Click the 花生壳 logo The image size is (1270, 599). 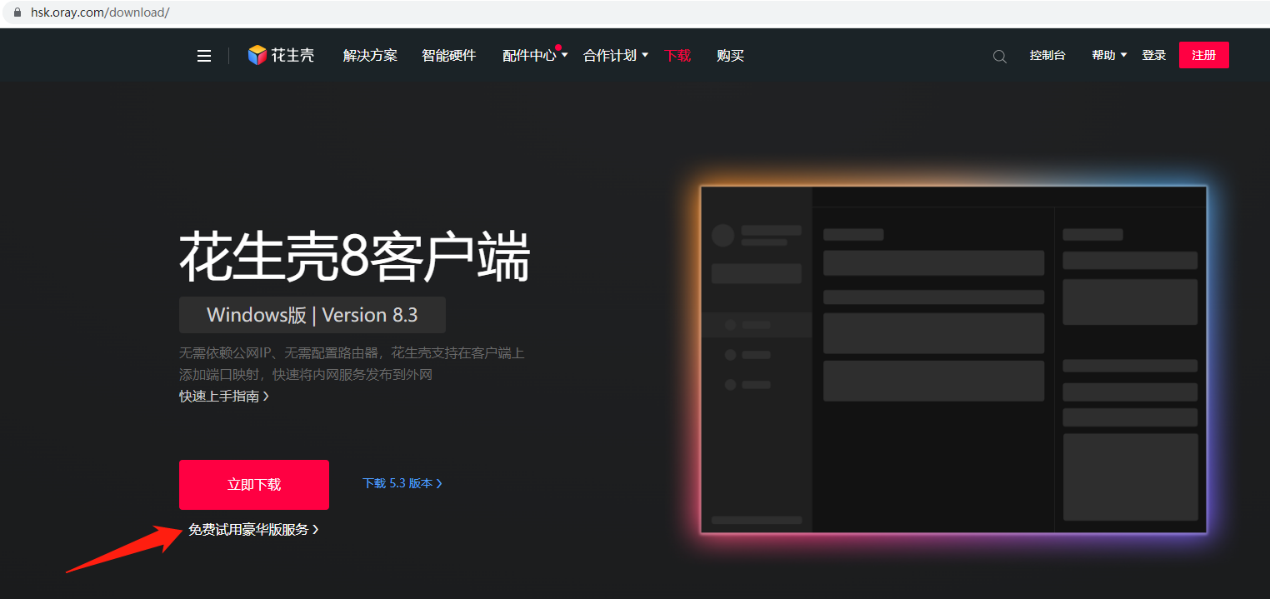pos(281,56)
